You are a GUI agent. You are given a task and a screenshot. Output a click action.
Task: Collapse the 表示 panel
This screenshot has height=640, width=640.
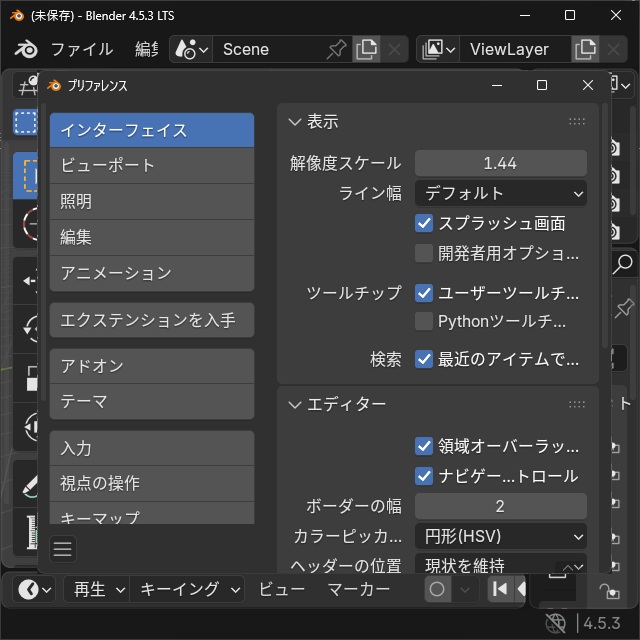click(295, 122)
